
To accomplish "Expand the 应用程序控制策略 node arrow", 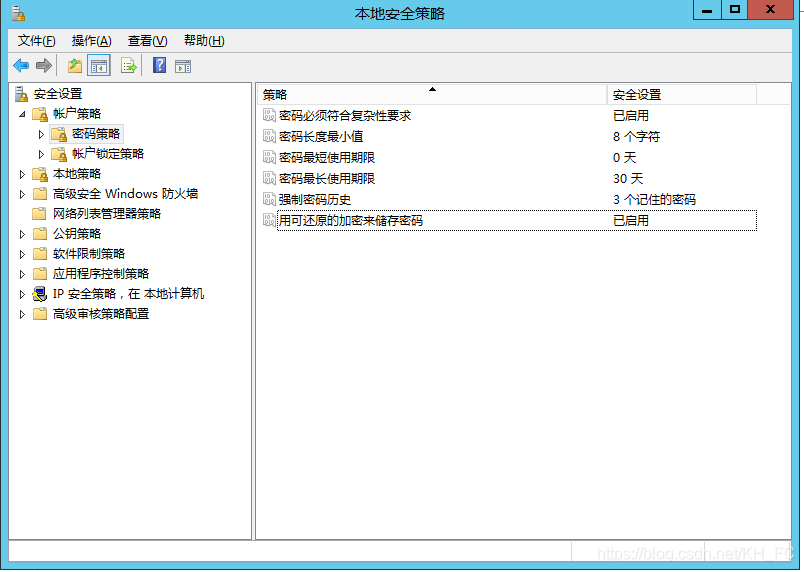I will [x=22, y=274].
